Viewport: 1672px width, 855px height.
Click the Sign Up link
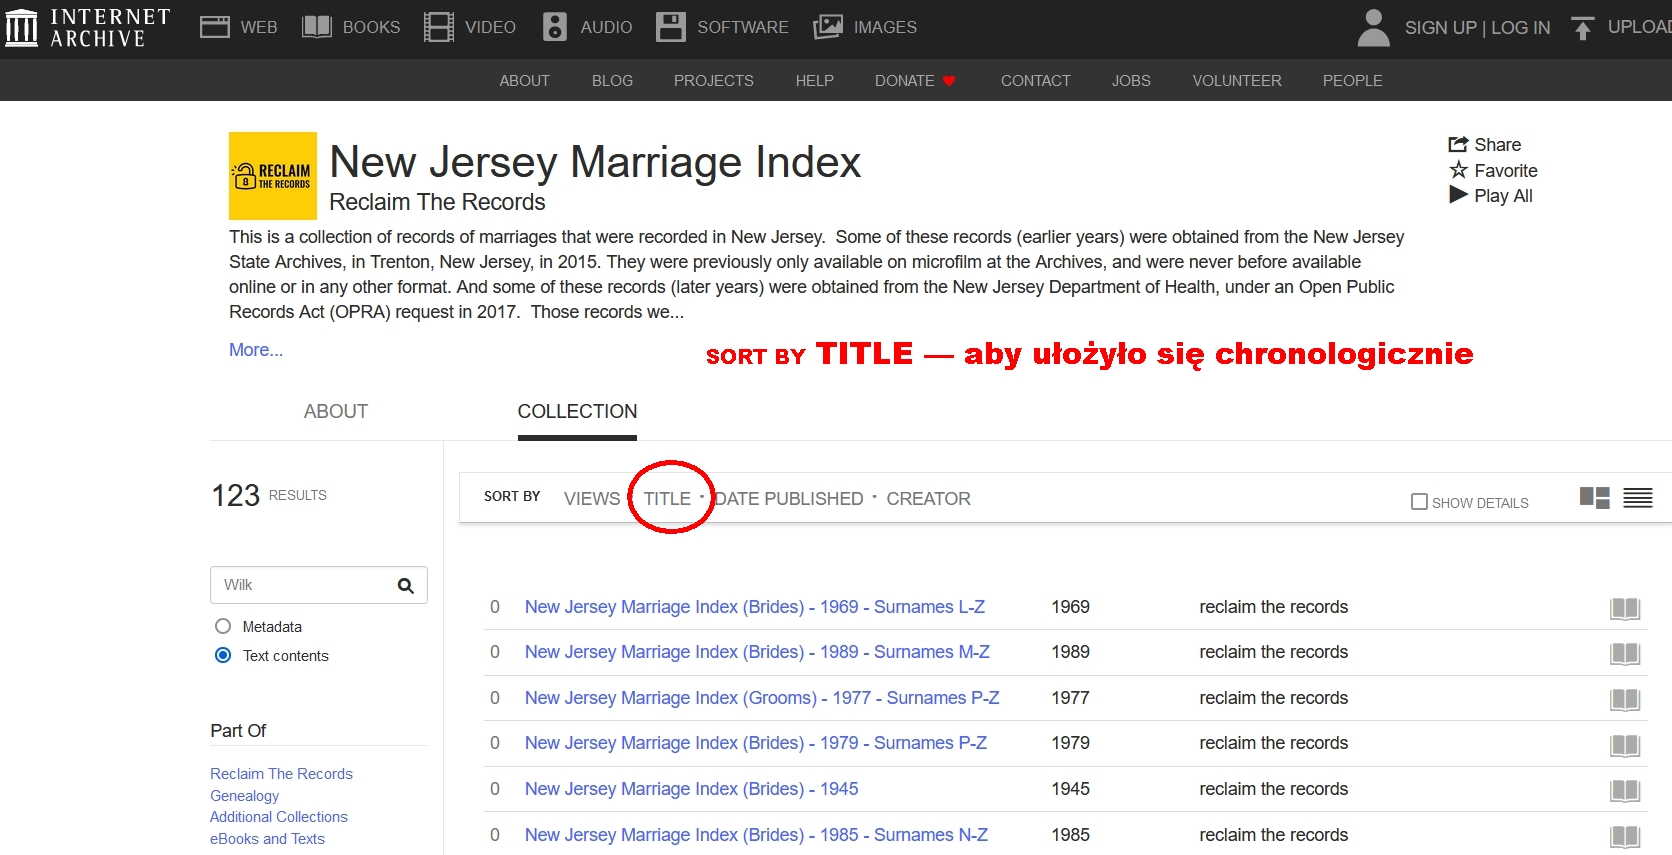[x=1440, y=28]
